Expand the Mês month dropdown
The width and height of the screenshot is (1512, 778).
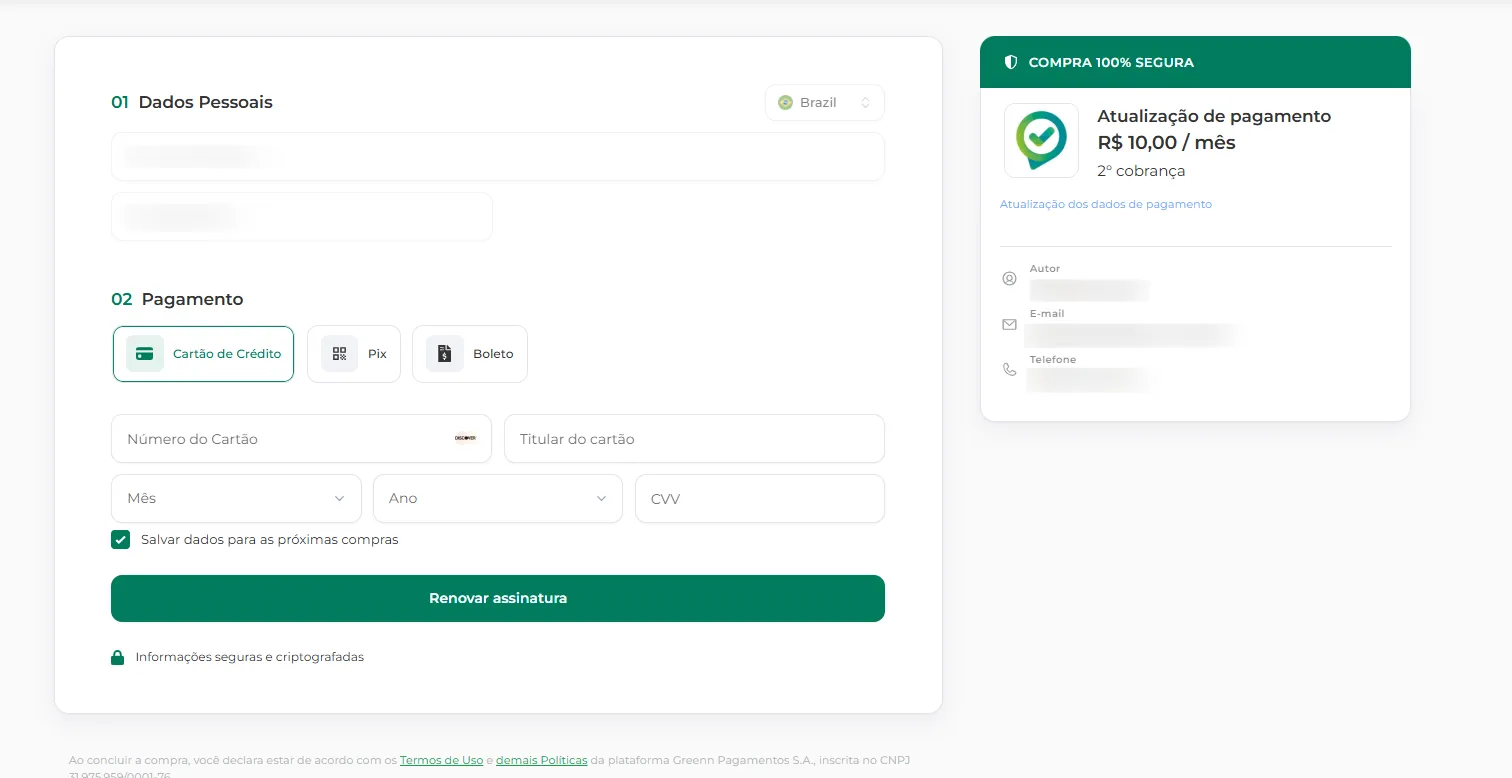(x=236, y=498)
